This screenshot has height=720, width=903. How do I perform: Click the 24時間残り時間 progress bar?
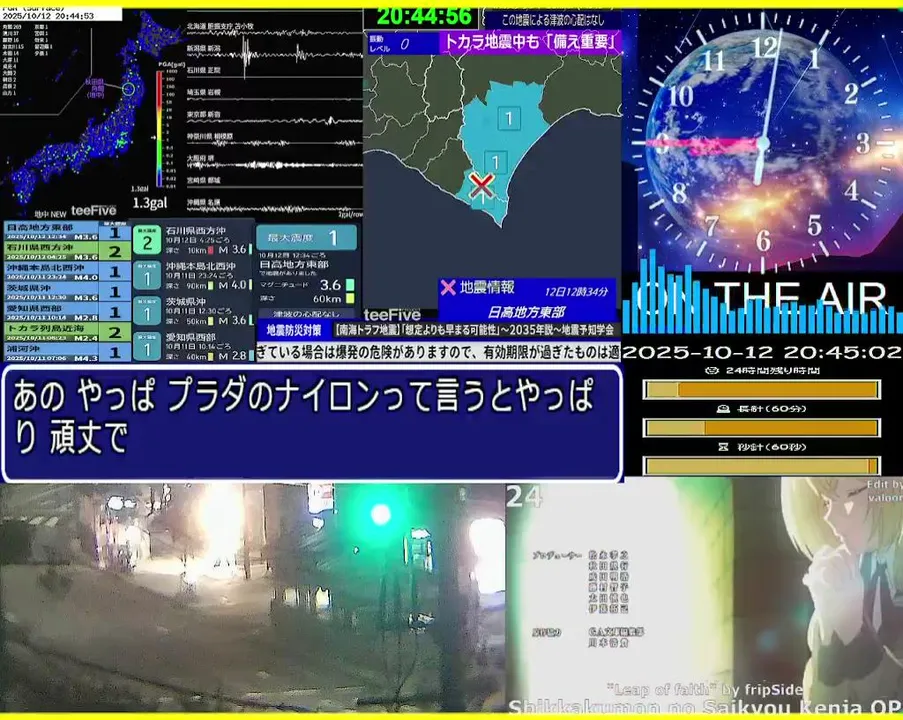pyautogui.click(x=761, y=390)
